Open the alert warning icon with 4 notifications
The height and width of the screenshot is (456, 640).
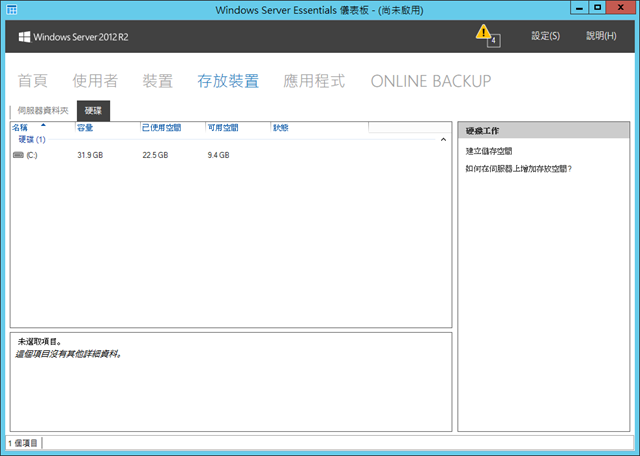tap(487, 36)
